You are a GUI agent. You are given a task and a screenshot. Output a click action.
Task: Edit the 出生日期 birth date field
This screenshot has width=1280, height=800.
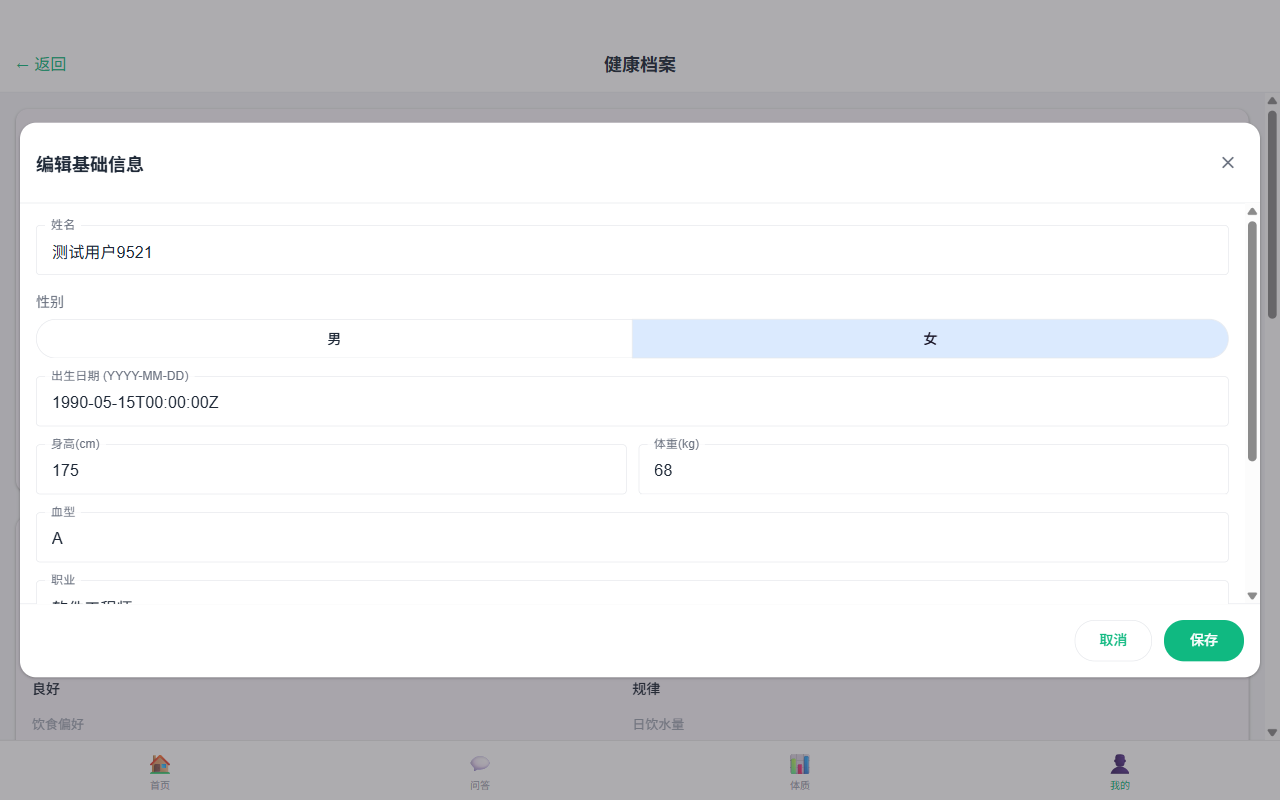[x=632, y=403]
